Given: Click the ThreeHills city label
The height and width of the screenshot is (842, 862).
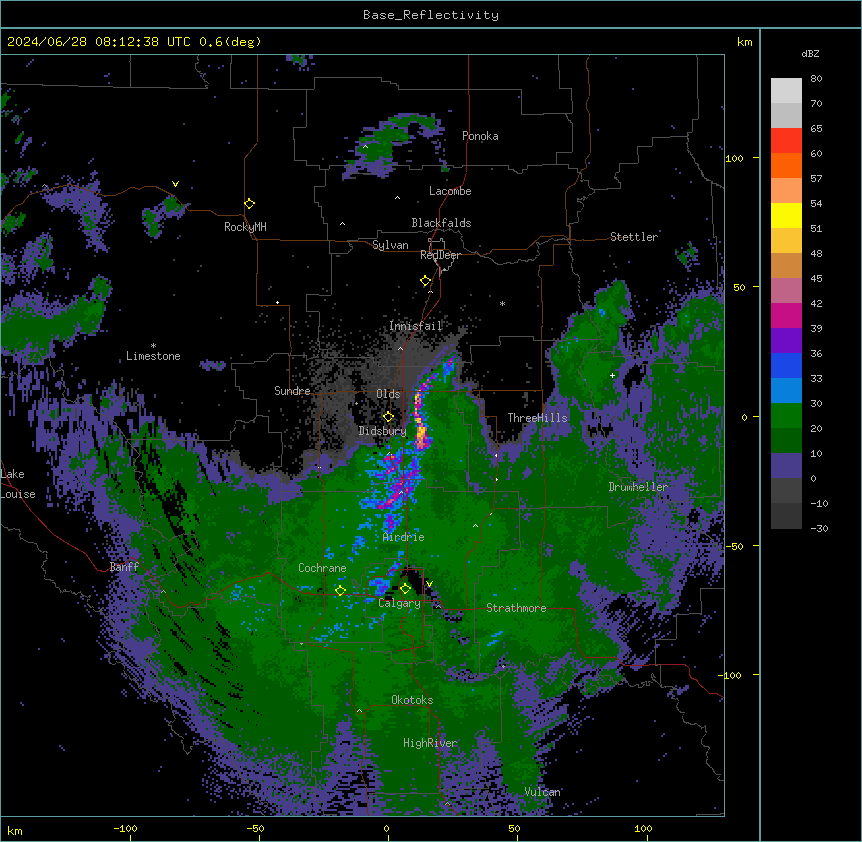Looking at the screenshot, I should (538, 418).
